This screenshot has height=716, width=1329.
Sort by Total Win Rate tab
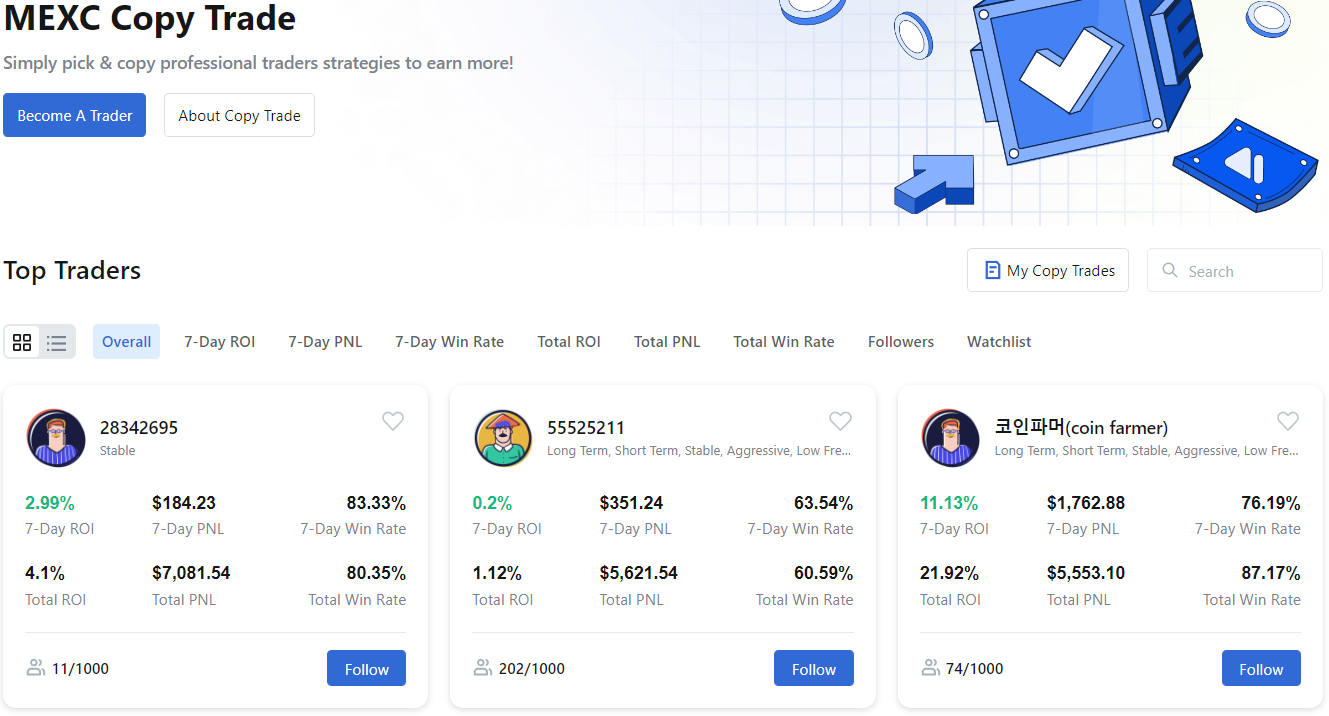pyautogui.click(x=784, y=342)
